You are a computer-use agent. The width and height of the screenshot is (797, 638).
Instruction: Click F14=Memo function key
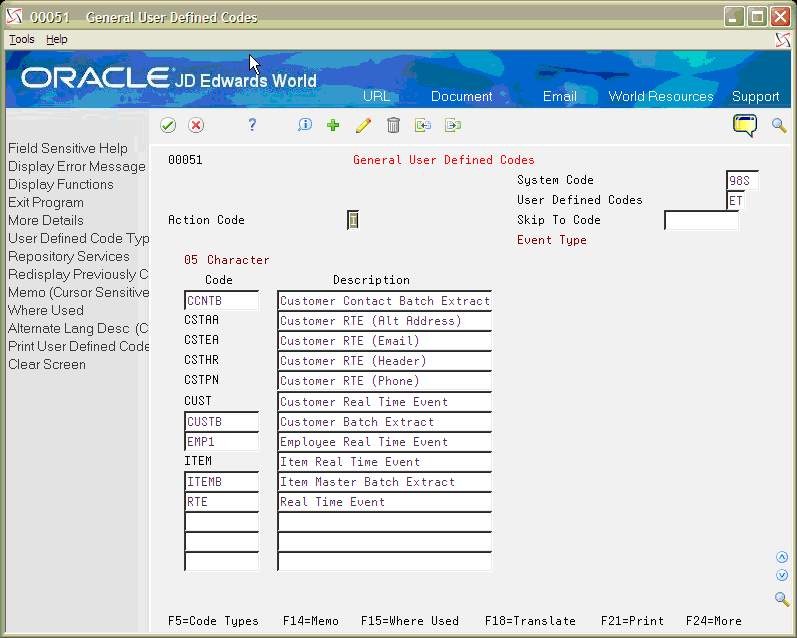click(311, 621)
